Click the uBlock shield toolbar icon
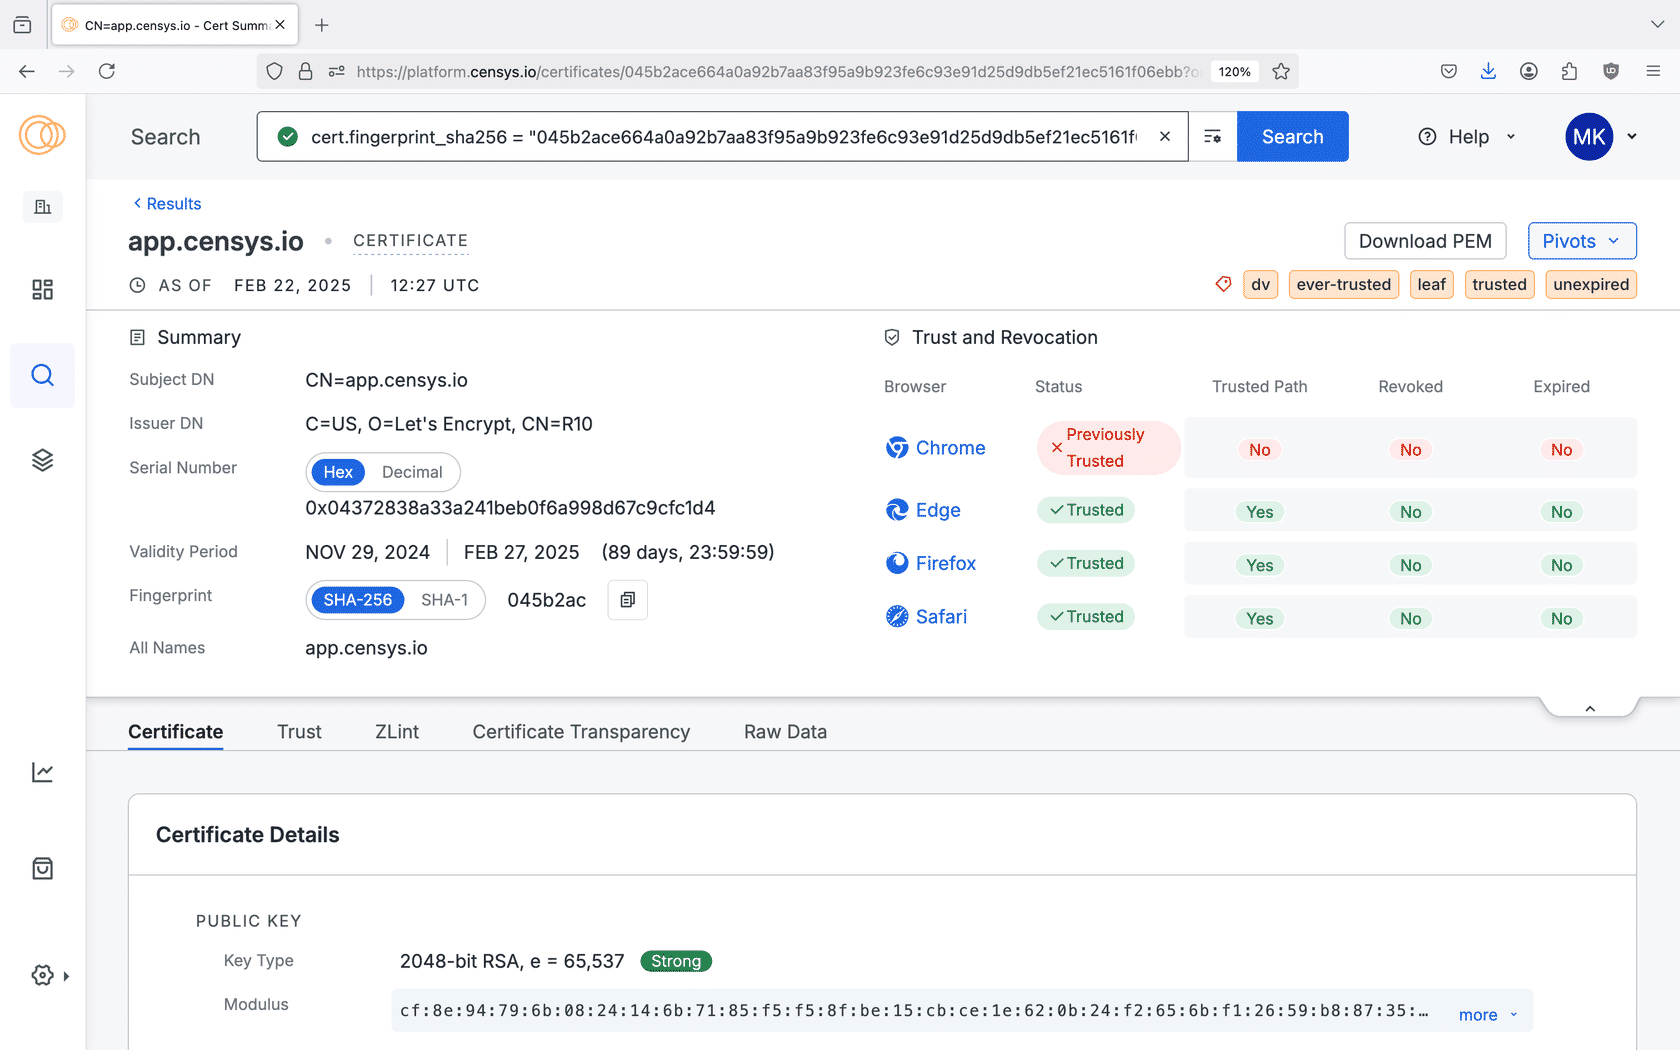This screenshot has width=1680, height=1050. 1611,71
